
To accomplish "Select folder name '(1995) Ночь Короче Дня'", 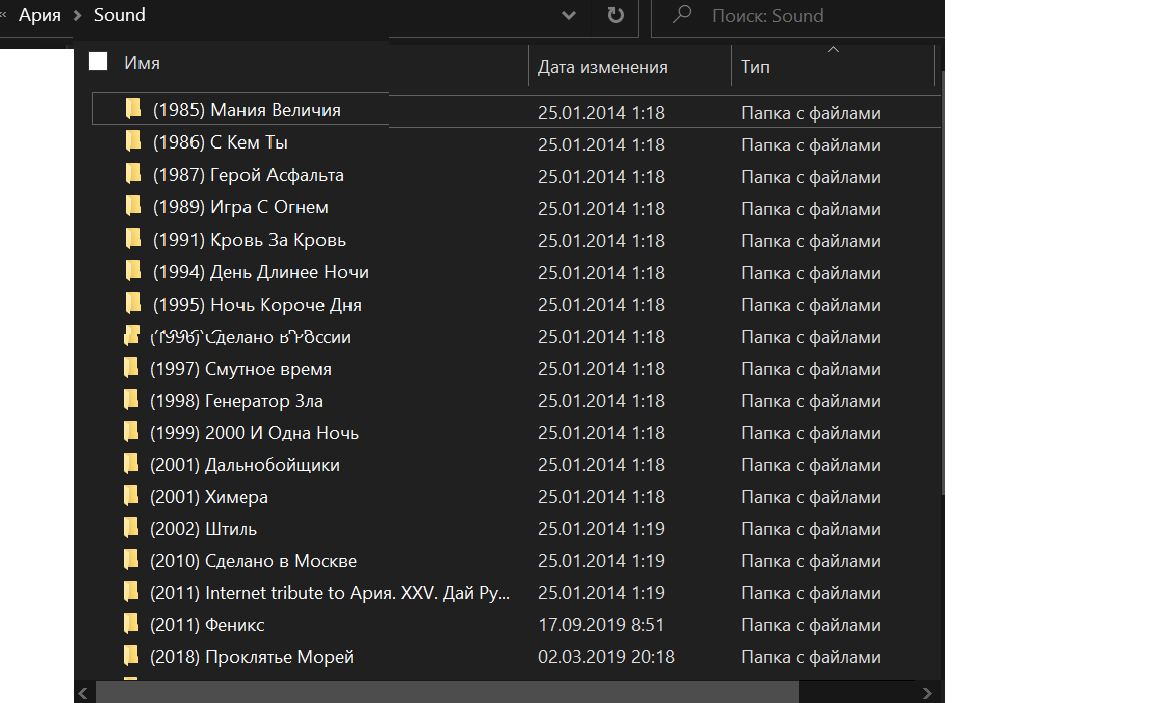I will pyautogui.click(x=257, y=305).
